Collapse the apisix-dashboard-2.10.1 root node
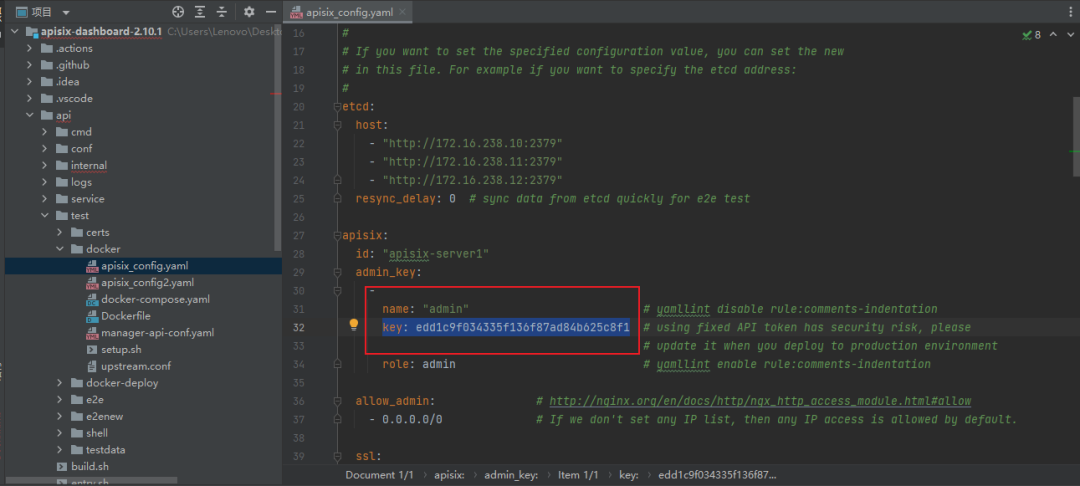1080x486 pixels. coord(14,32)
